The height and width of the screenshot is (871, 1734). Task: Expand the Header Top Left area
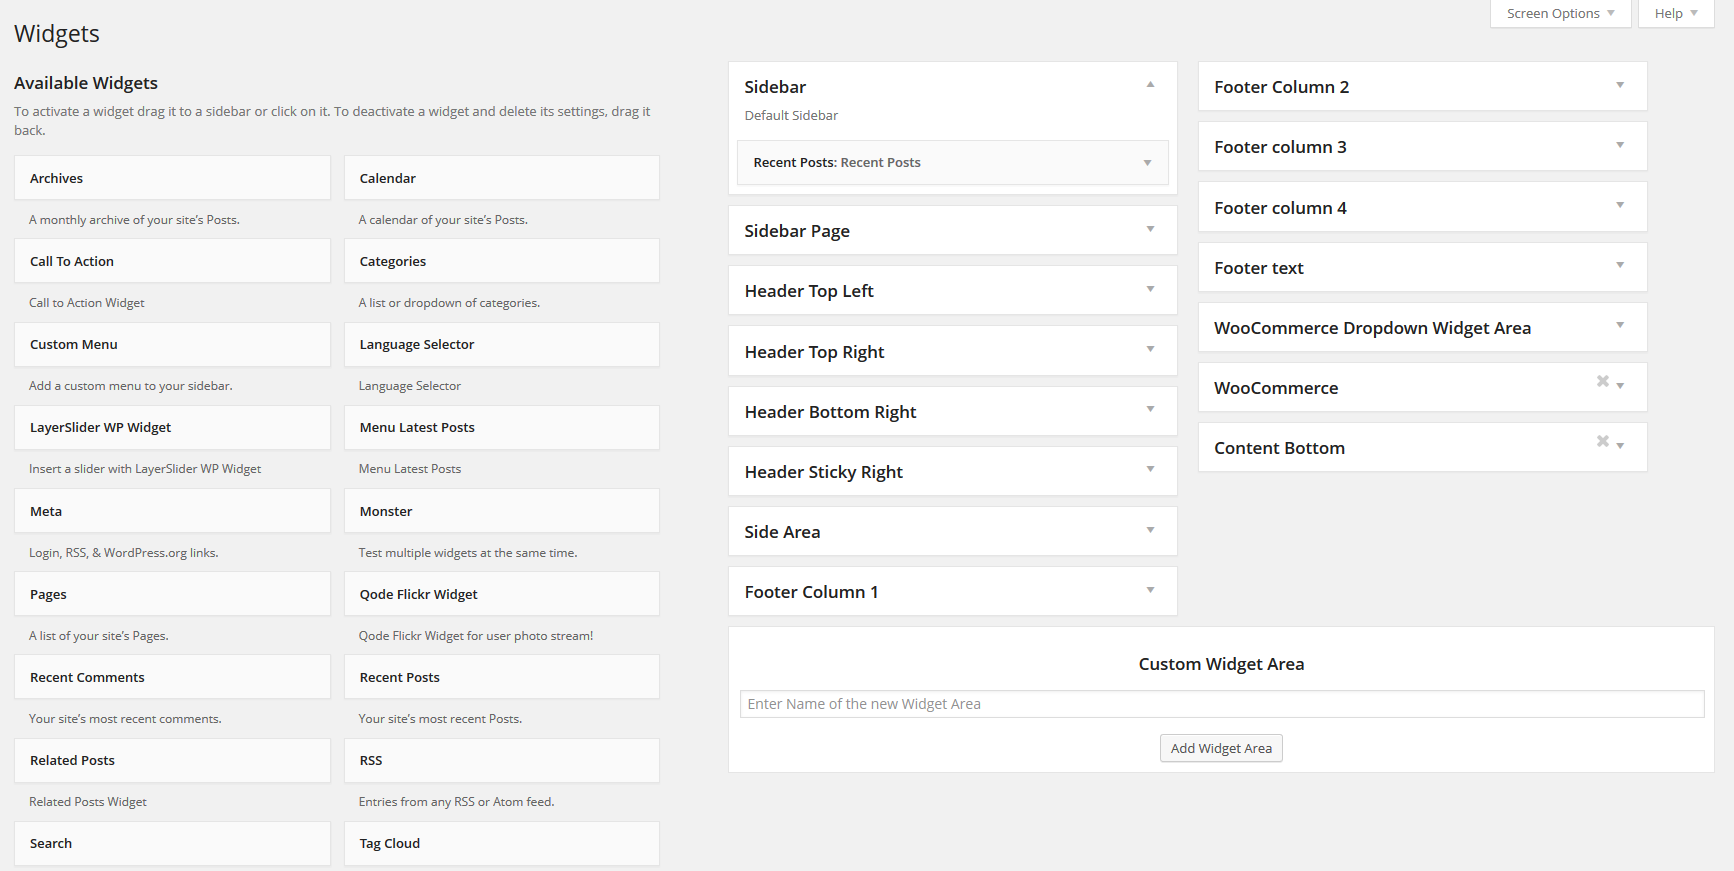1150,290
